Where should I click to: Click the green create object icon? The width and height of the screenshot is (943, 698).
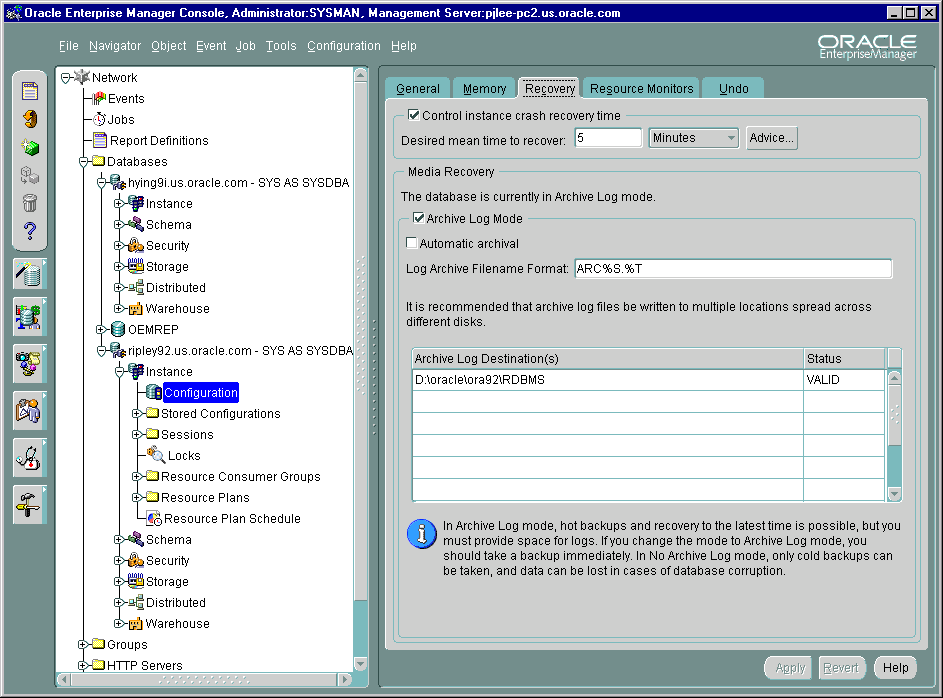click(30, 147)
